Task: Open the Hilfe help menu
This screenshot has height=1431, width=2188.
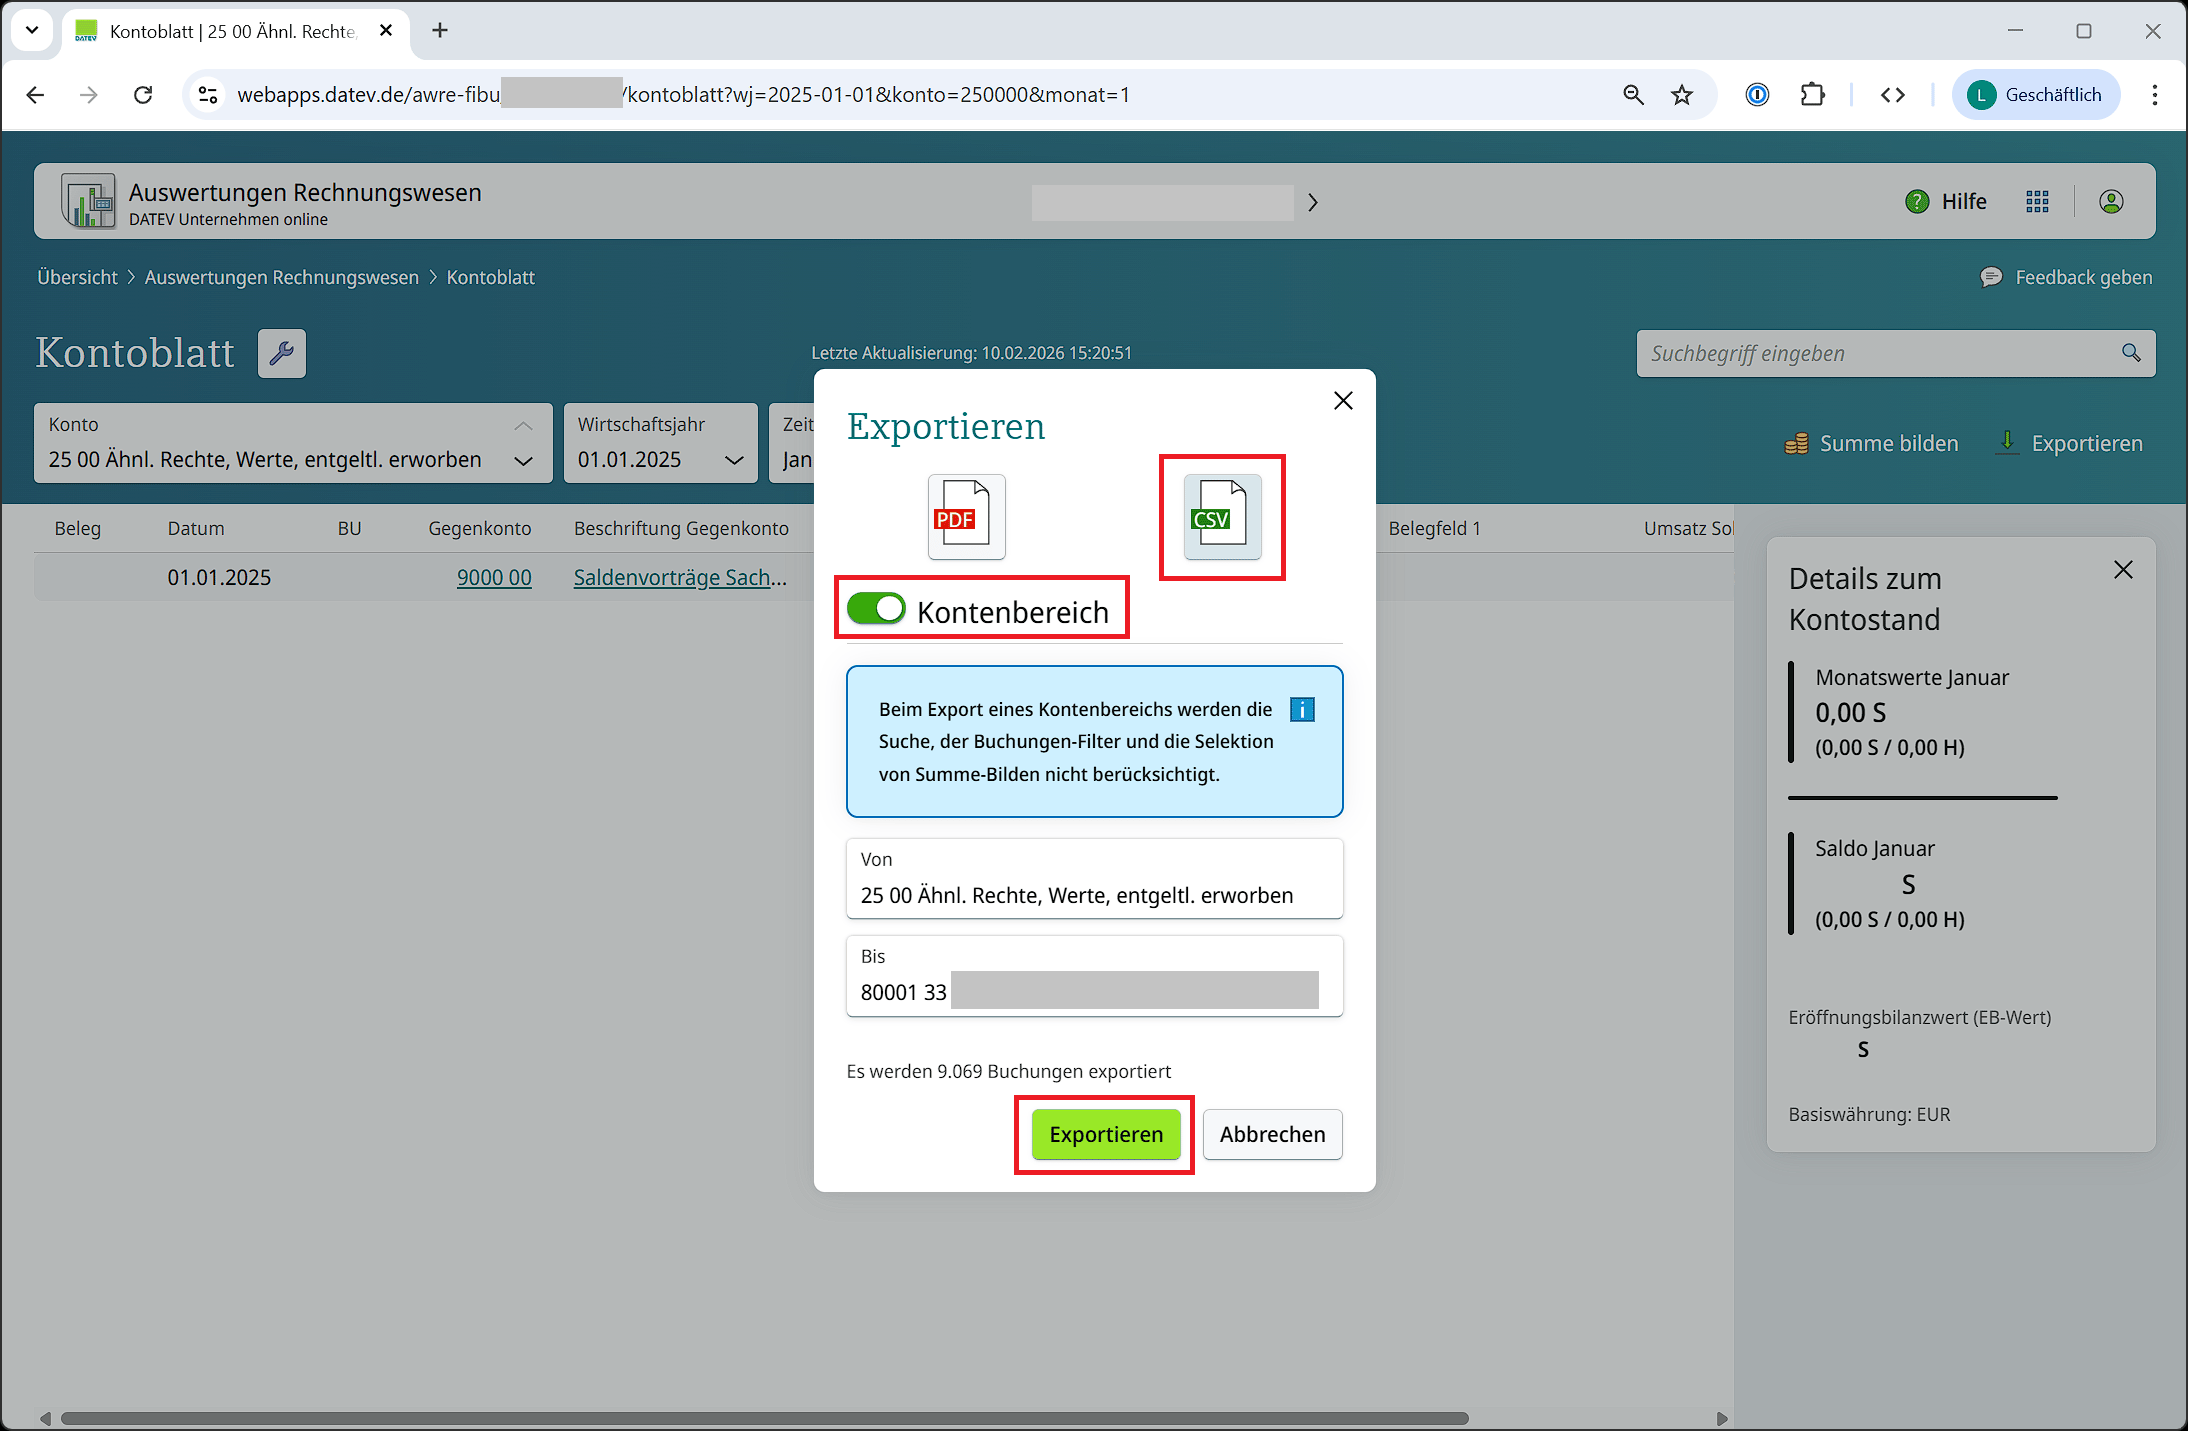Action: [1946, 201]
